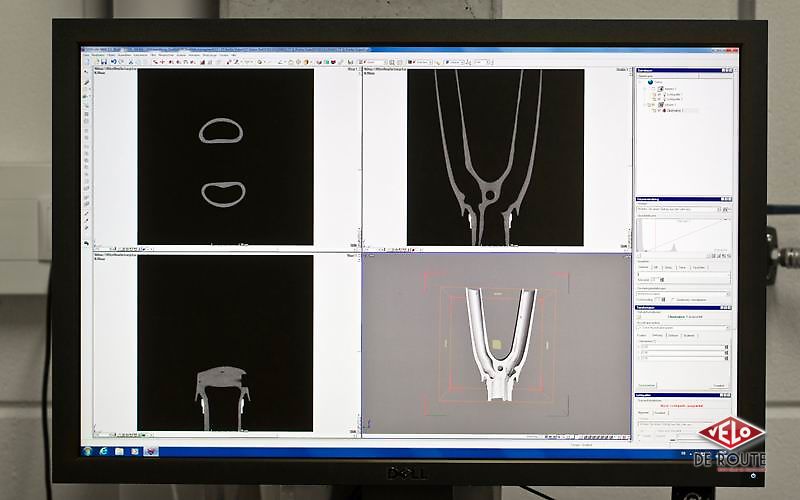Select the blue globe Scene root node
800x500 pixels.
651,82
